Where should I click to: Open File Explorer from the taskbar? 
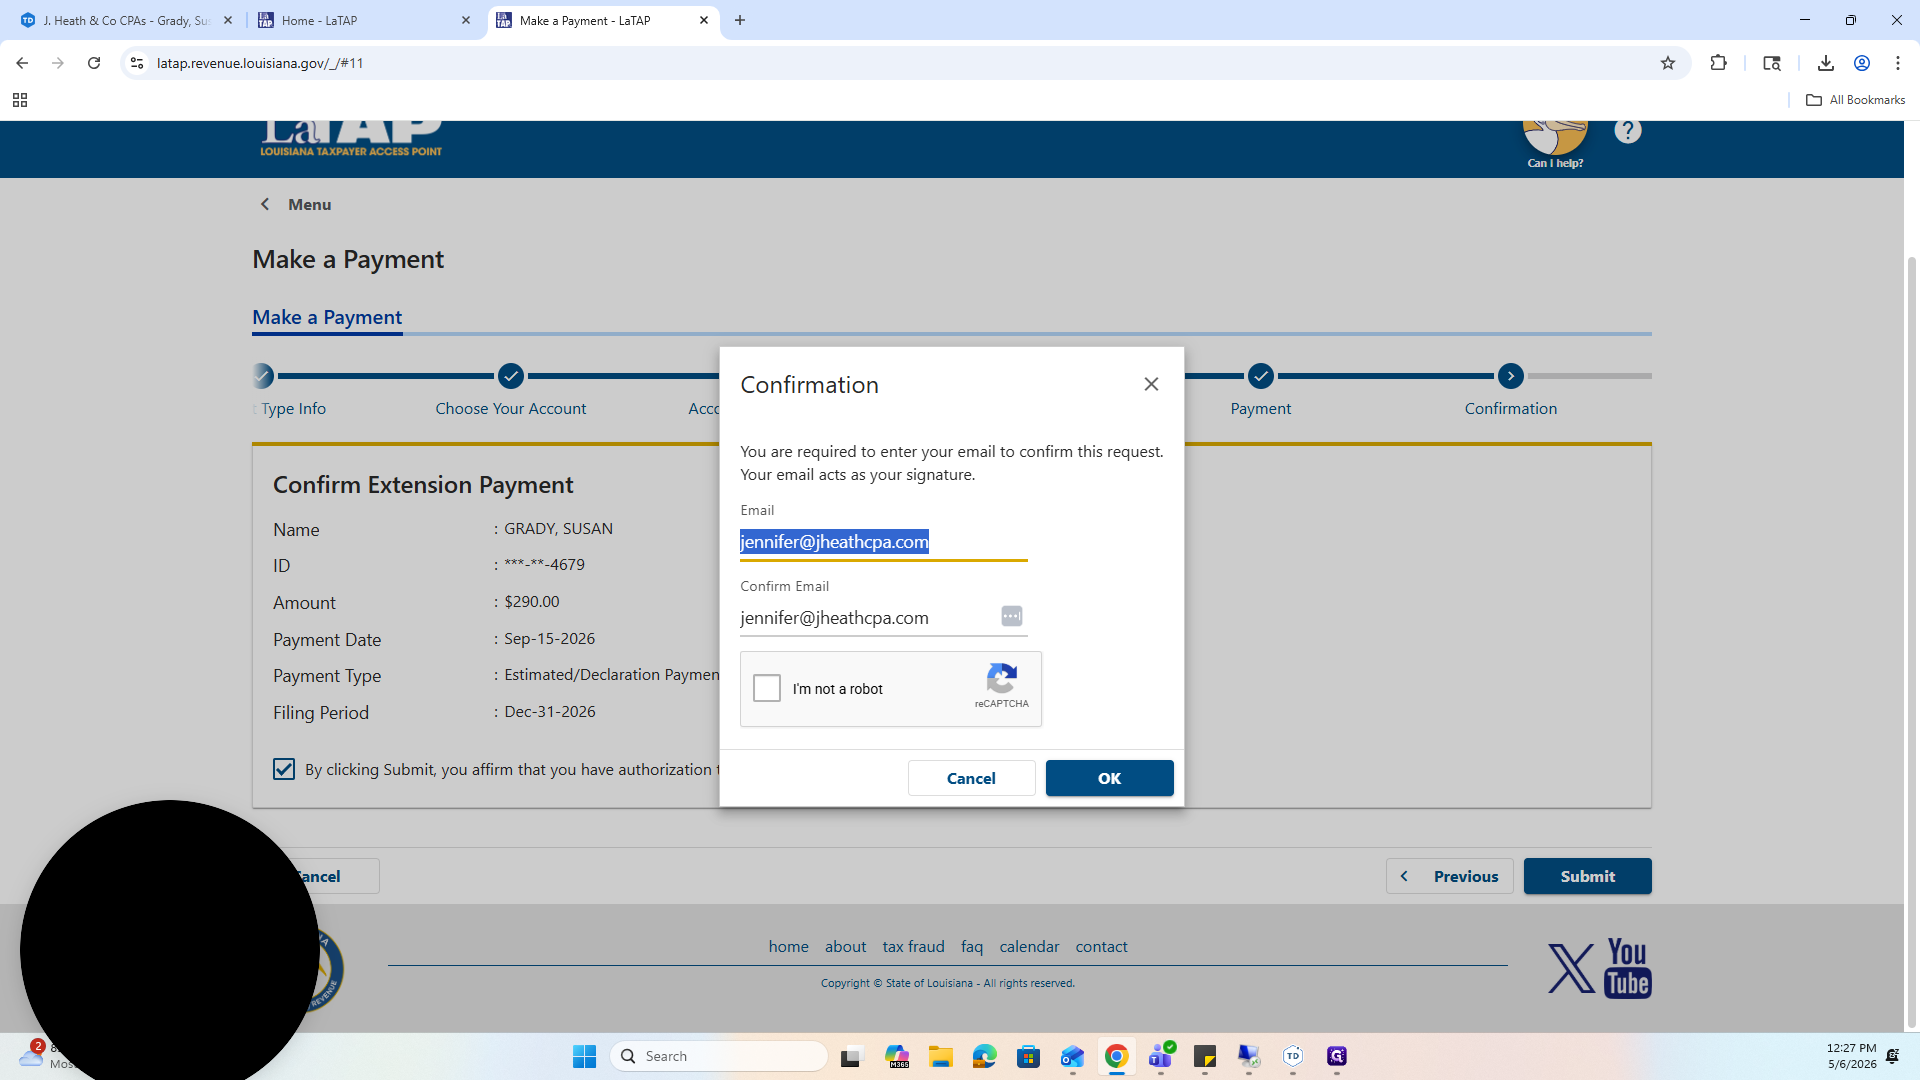tap(940, 1056)
